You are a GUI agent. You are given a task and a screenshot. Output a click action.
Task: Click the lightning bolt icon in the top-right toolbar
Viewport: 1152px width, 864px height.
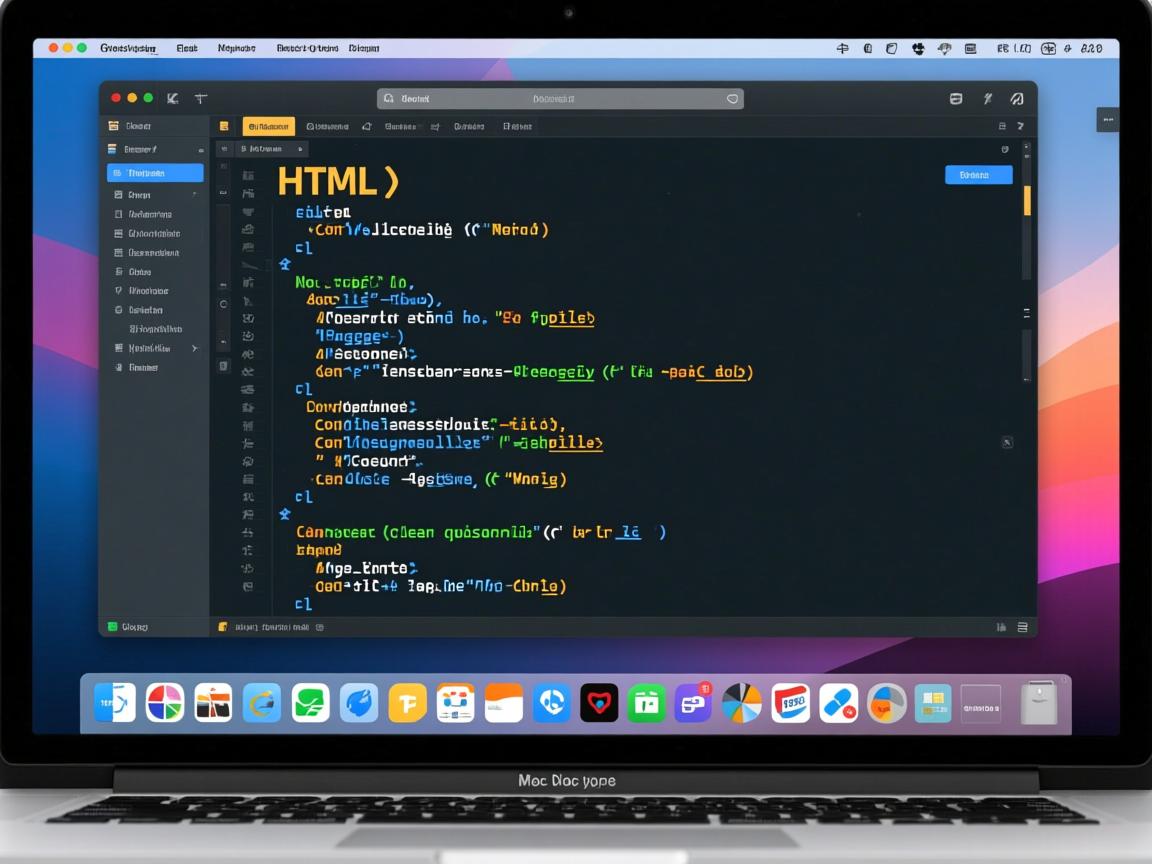[x=987, y=99]
